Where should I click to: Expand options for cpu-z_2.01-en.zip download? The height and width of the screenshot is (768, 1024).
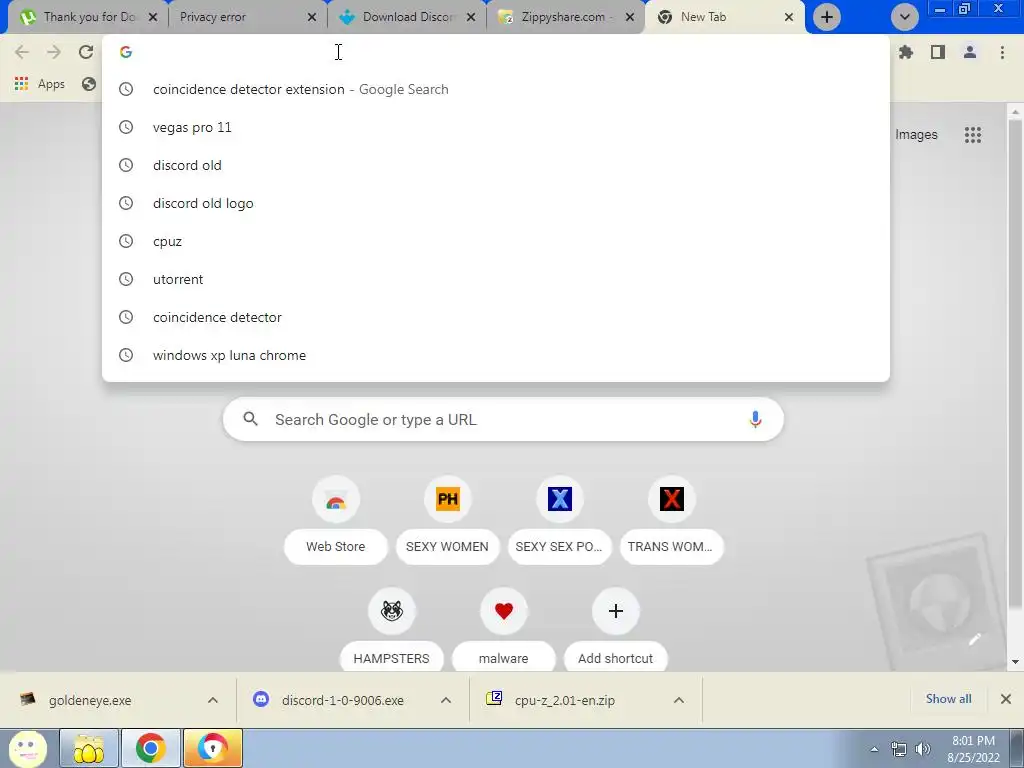tap(679, 700)
